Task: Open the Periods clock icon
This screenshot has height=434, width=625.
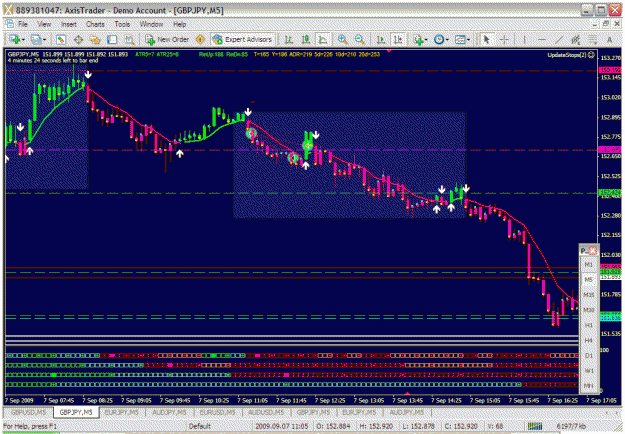Action: 439,39
